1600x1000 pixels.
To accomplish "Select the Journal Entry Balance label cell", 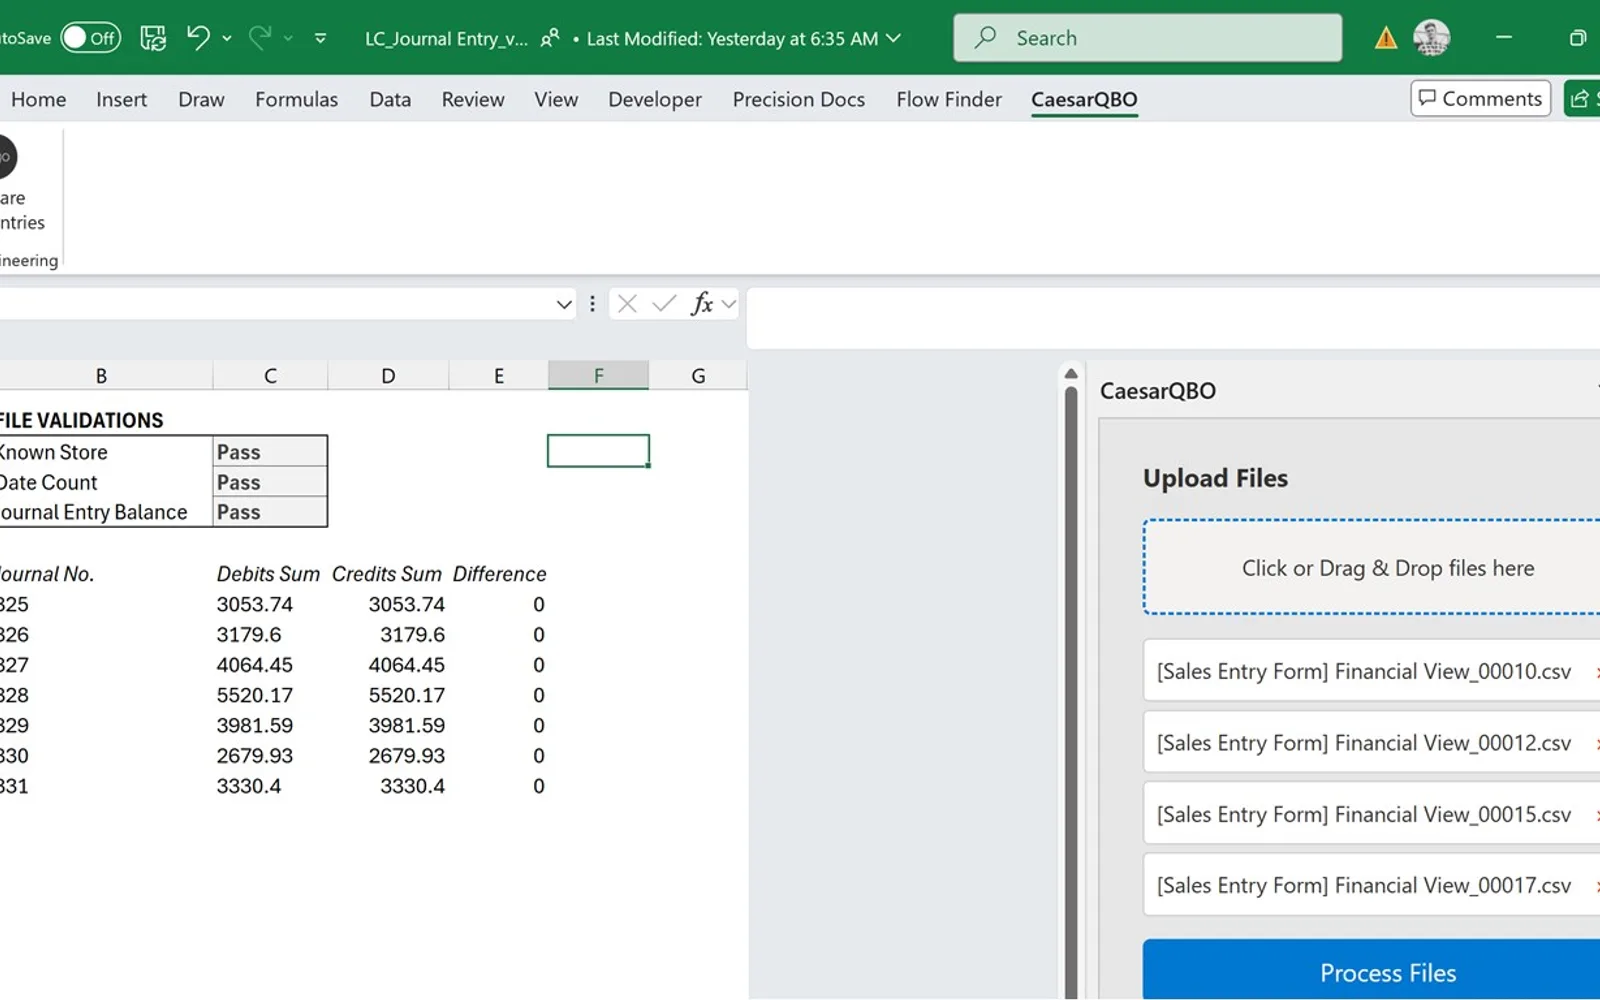I will coord(105,512).
